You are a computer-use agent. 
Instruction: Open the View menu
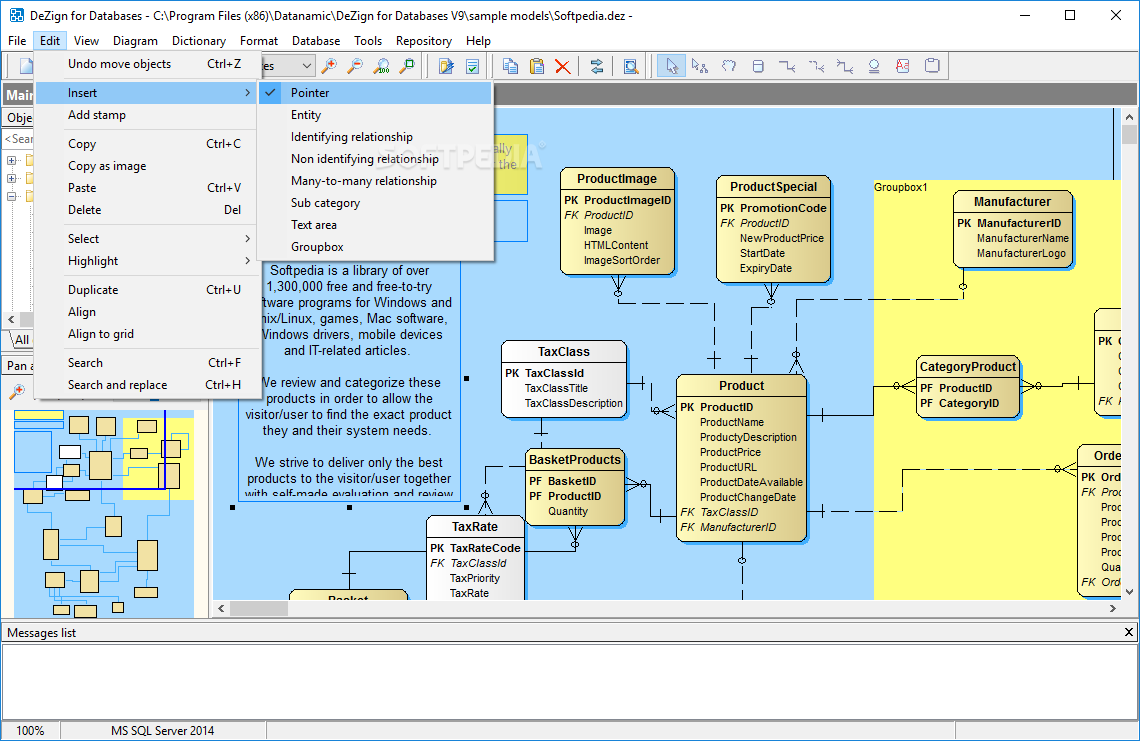86,41
